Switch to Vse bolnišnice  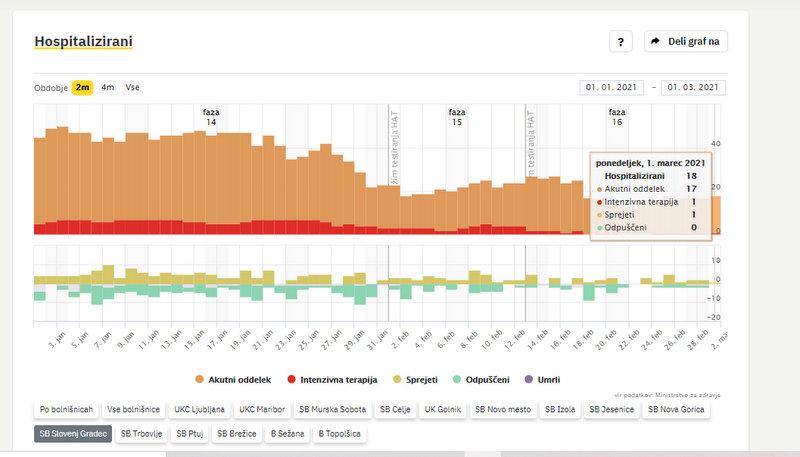133,409
